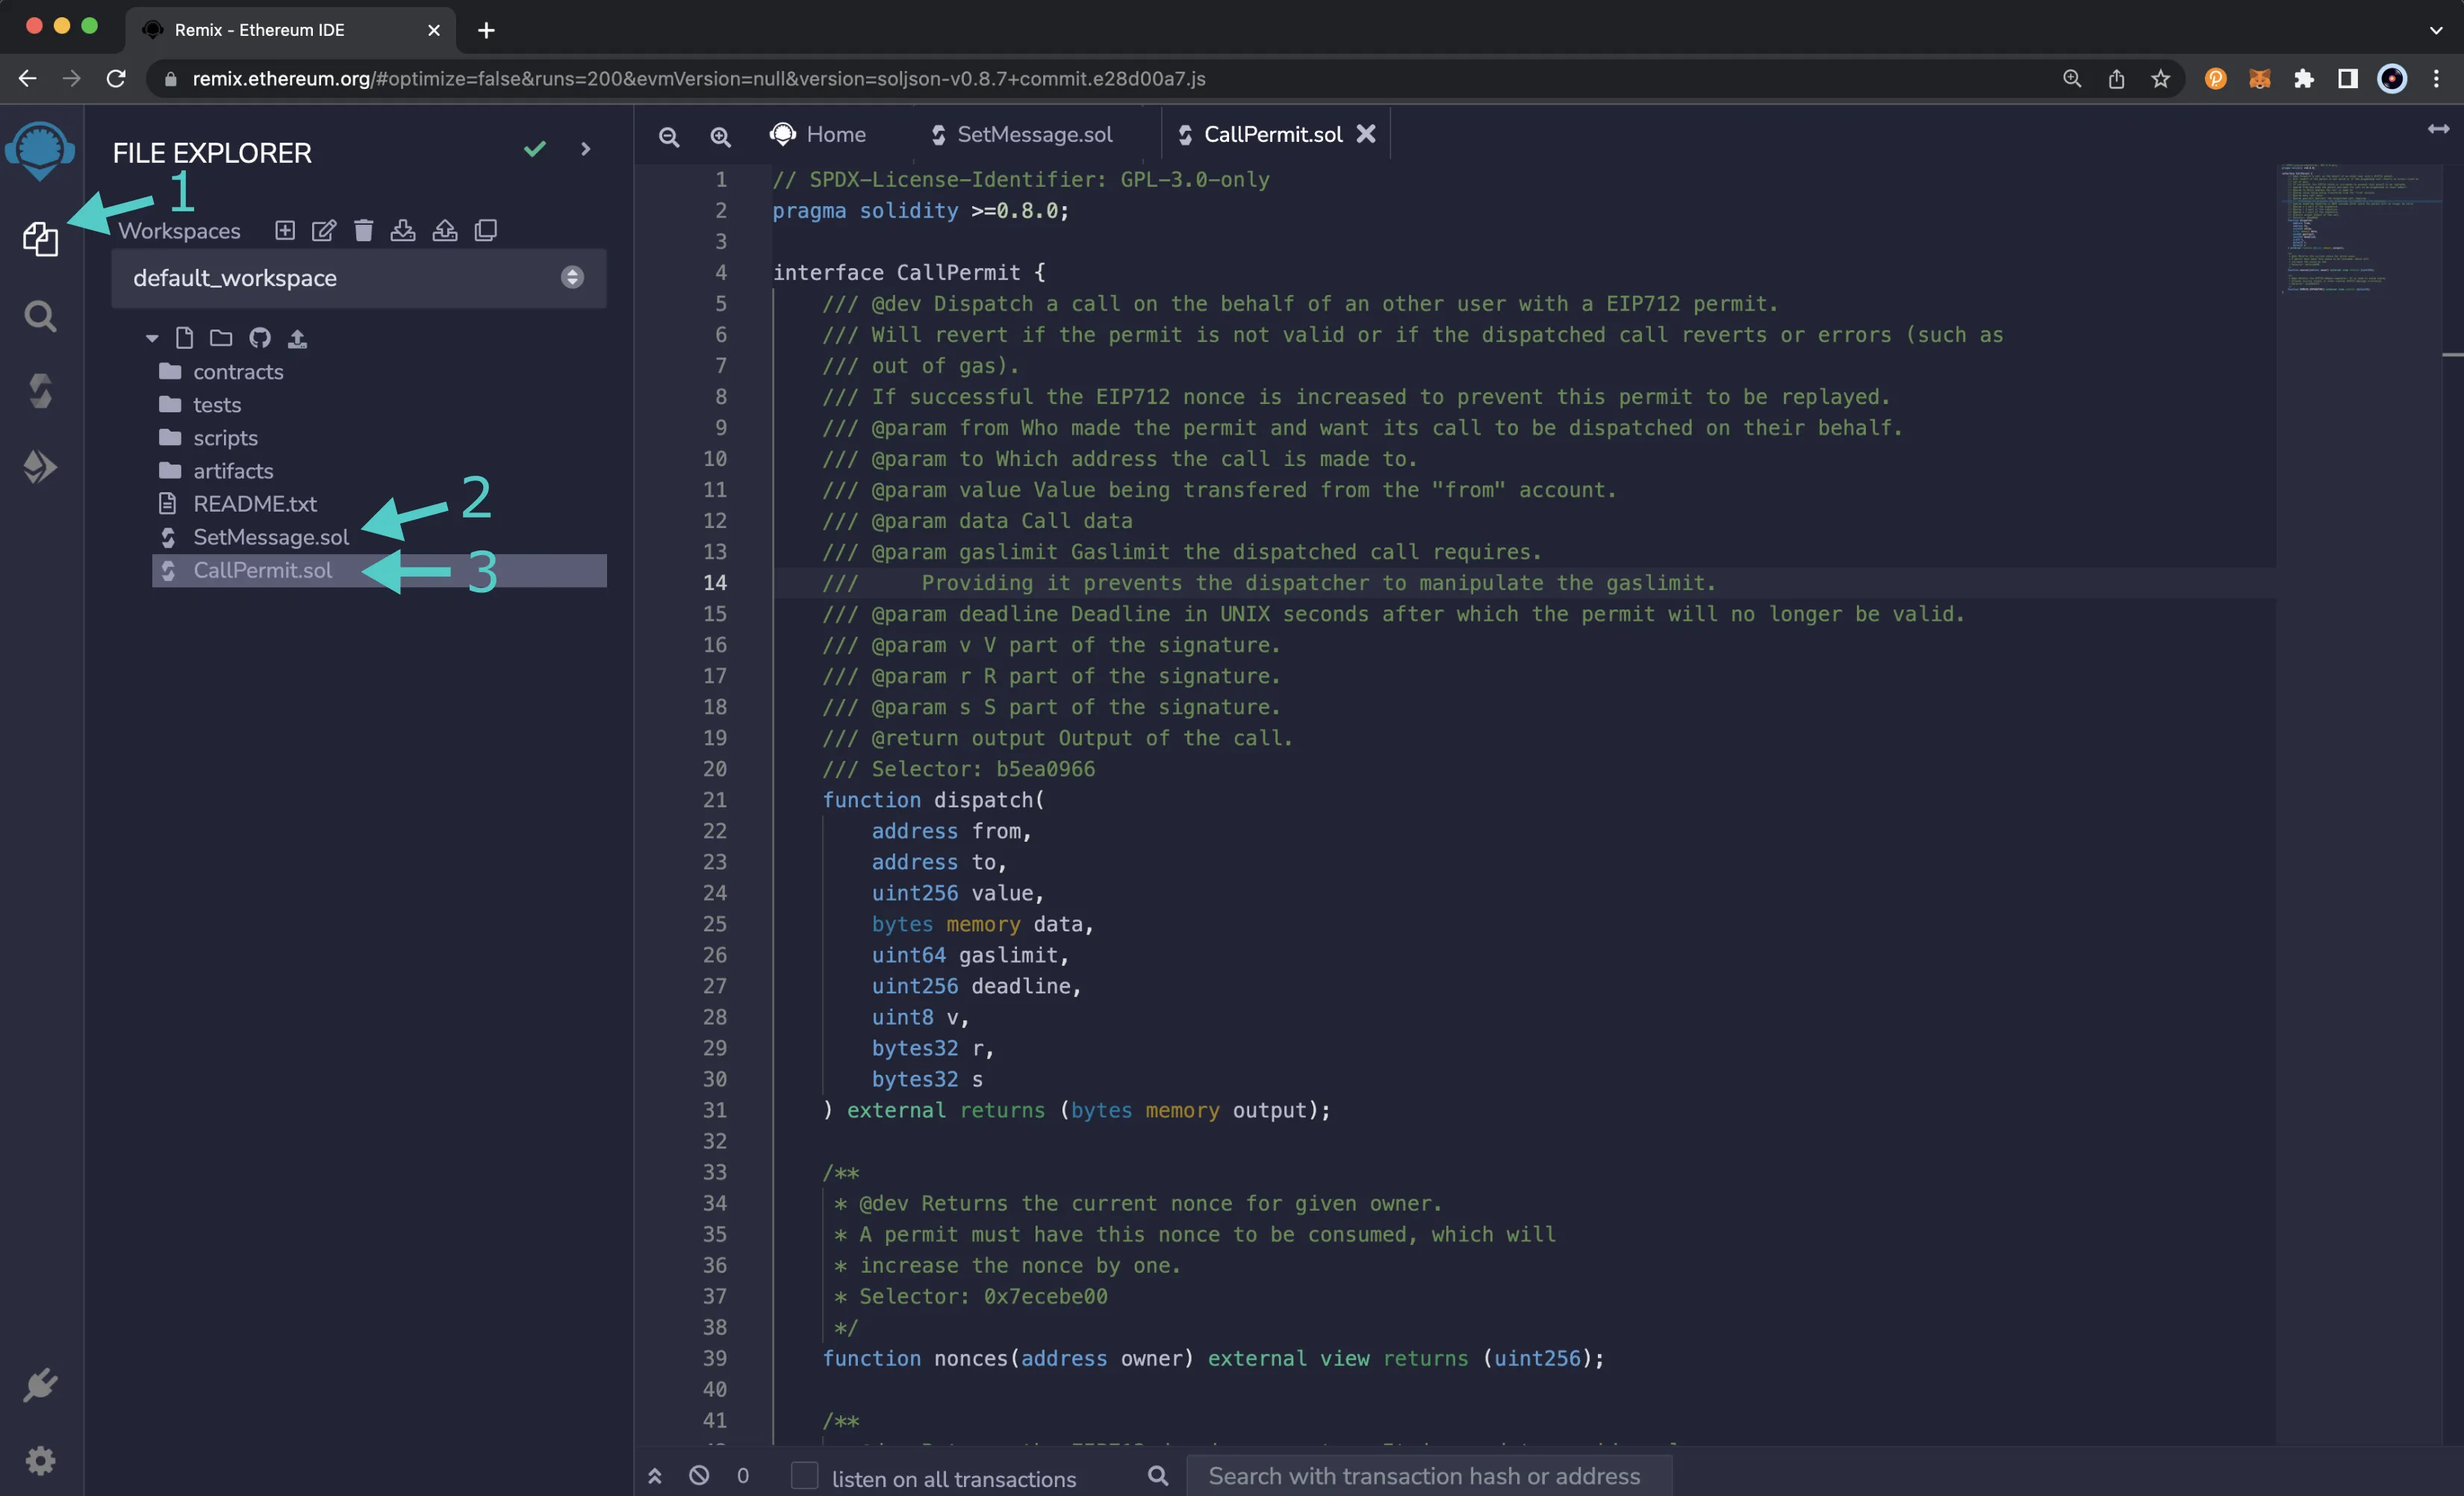This screenshot has width=2464, height=1496.
Task: Reload the page
Action: (x=116, y=79)
